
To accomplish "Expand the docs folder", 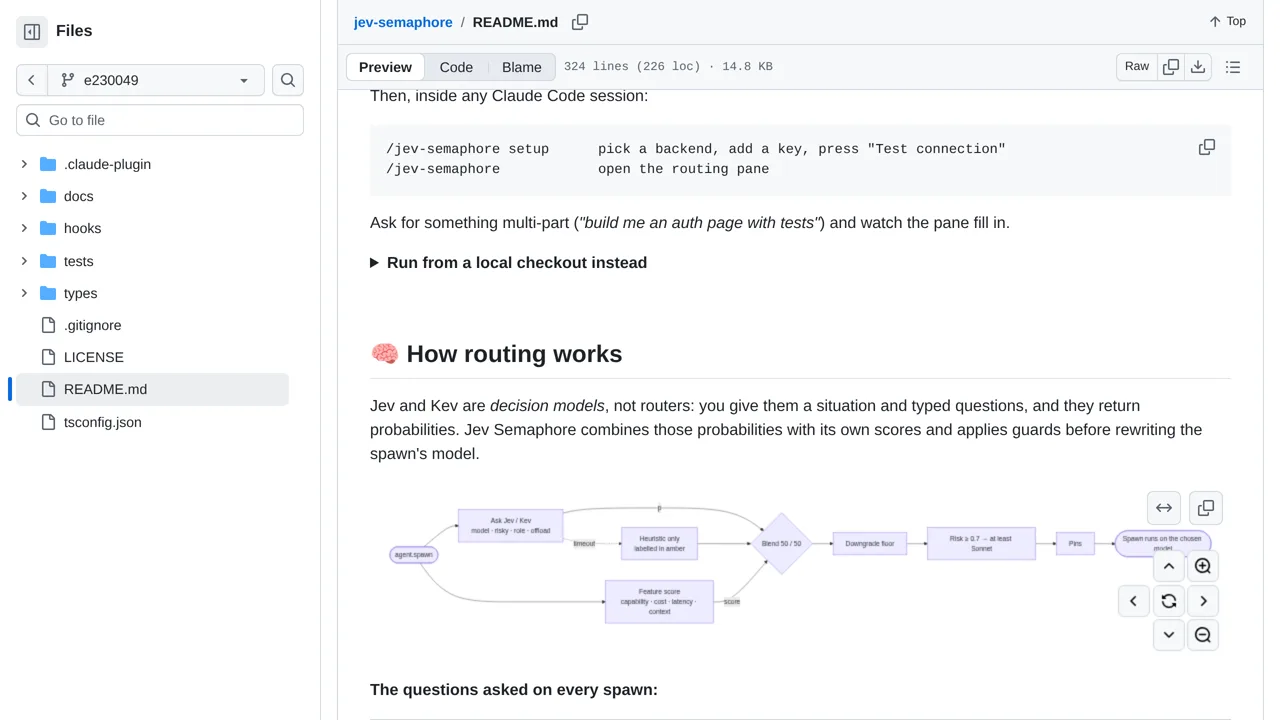I will [x=24, y=196].
